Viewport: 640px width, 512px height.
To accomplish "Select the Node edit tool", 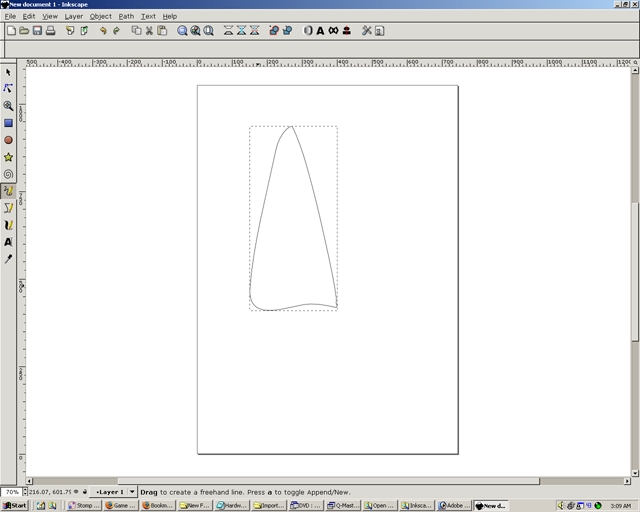I will (x=8, y=88).
